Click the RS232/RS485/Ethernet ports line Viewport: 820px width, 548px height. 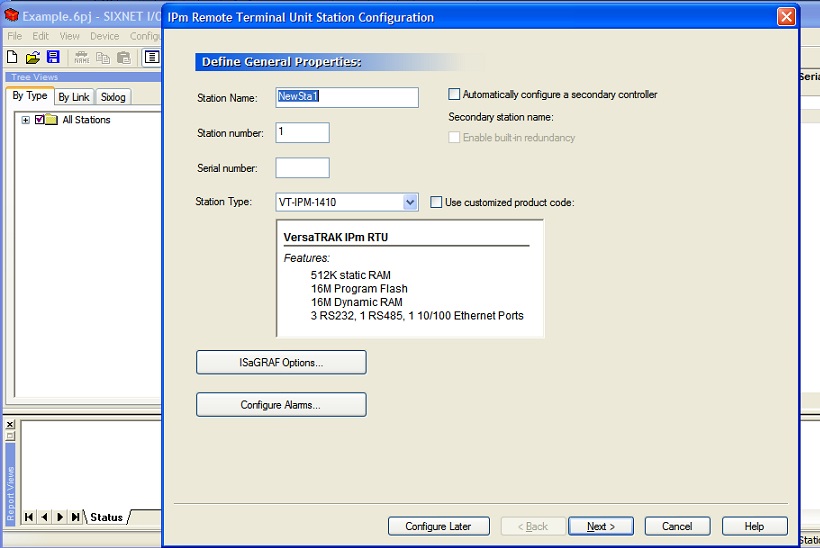point(417,316)
